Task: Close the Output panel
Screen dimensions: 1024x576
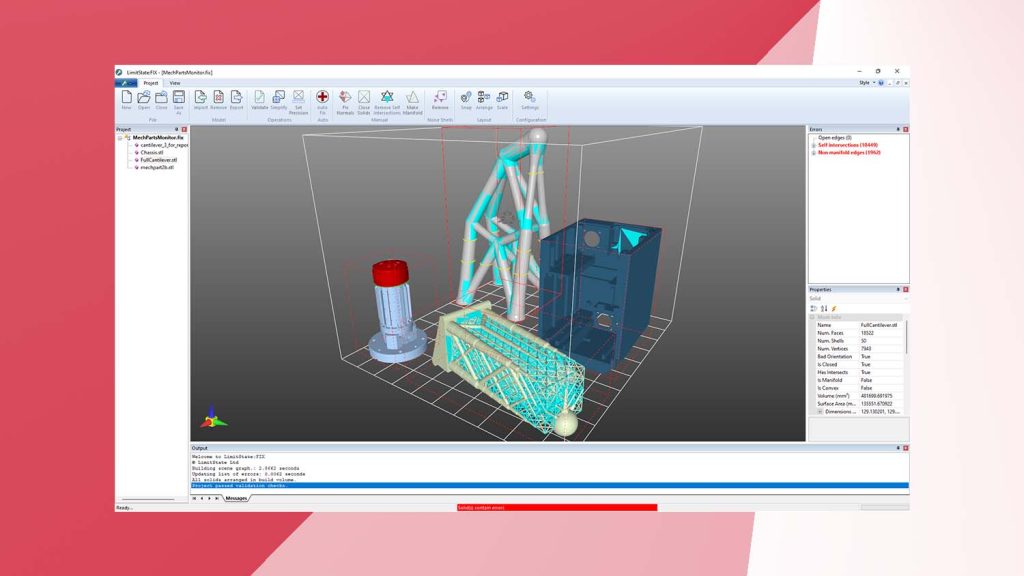Action: [905, 448]
